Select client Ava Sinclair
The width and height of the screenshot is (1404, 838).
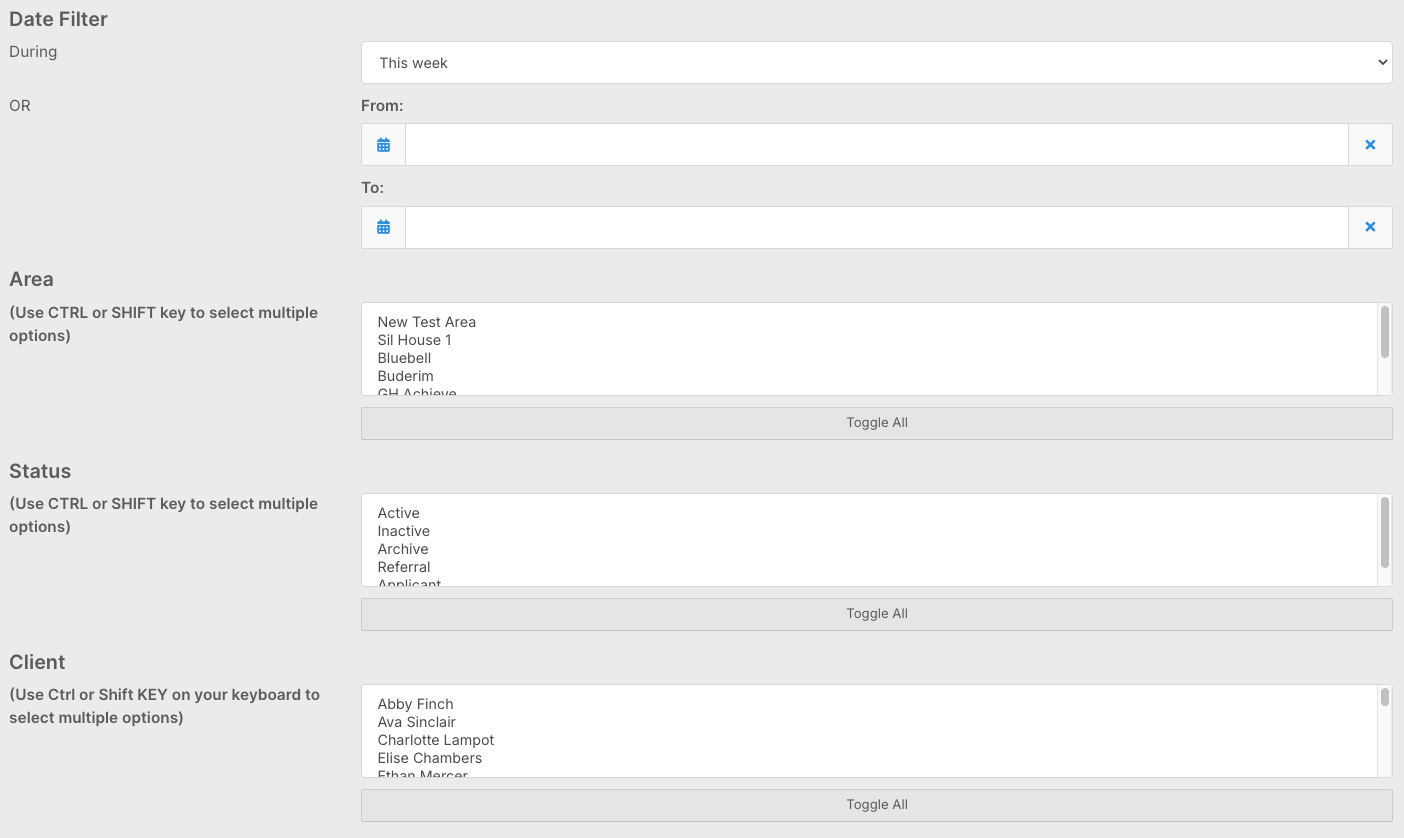coord(869,722)
